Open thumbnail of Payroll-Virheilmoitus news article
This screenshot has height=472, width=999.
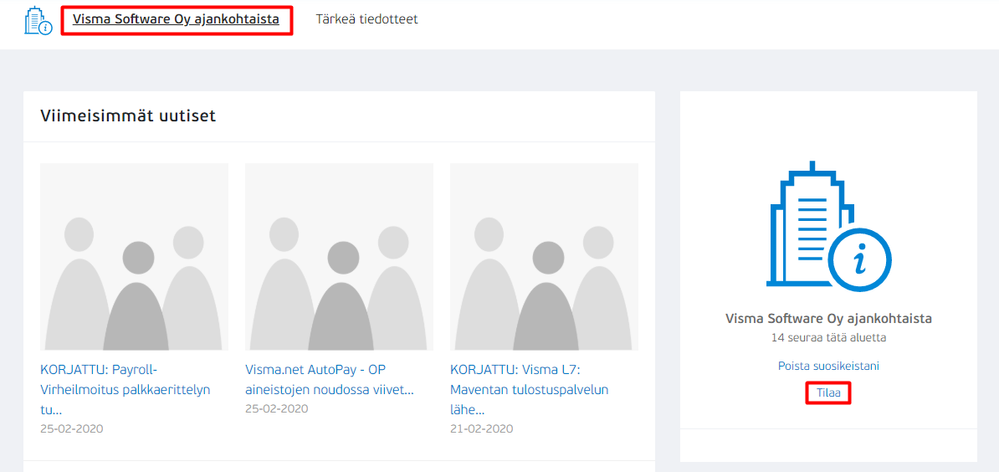click(x=134, y=257)
